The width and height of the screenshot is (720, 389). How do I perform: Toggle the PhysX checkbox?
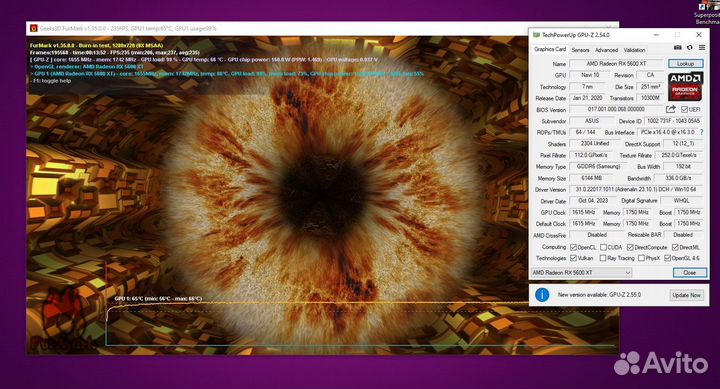[641, 258]
